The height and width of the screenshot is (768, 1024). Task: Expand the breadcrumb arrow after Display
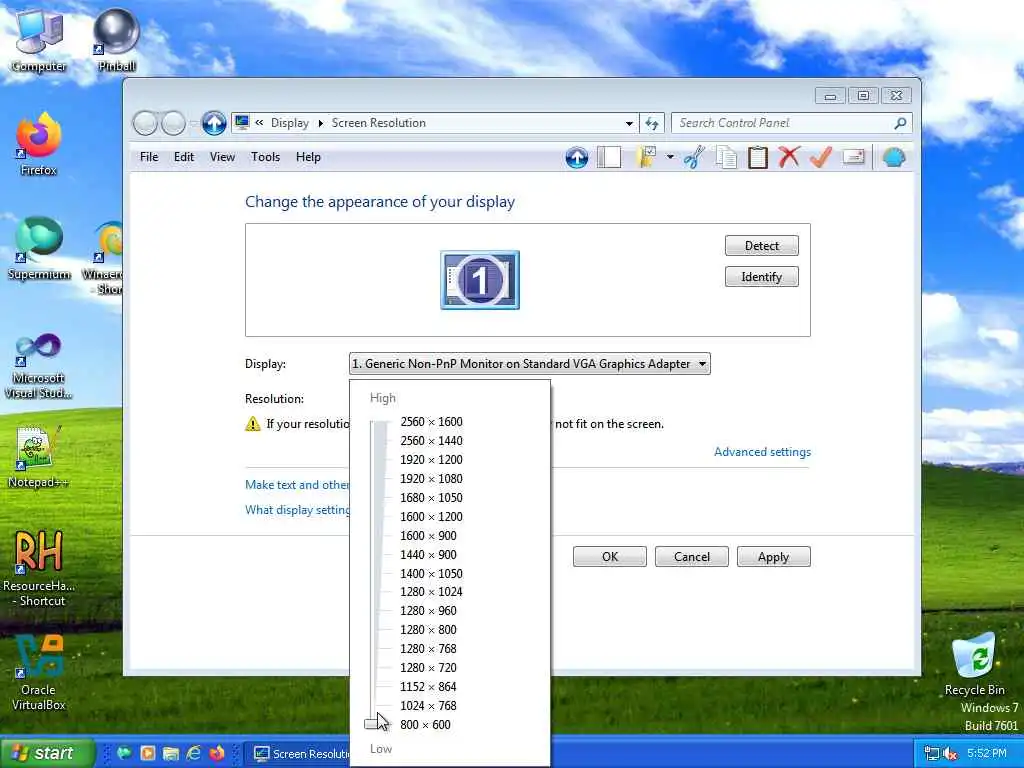click(321, 123)
